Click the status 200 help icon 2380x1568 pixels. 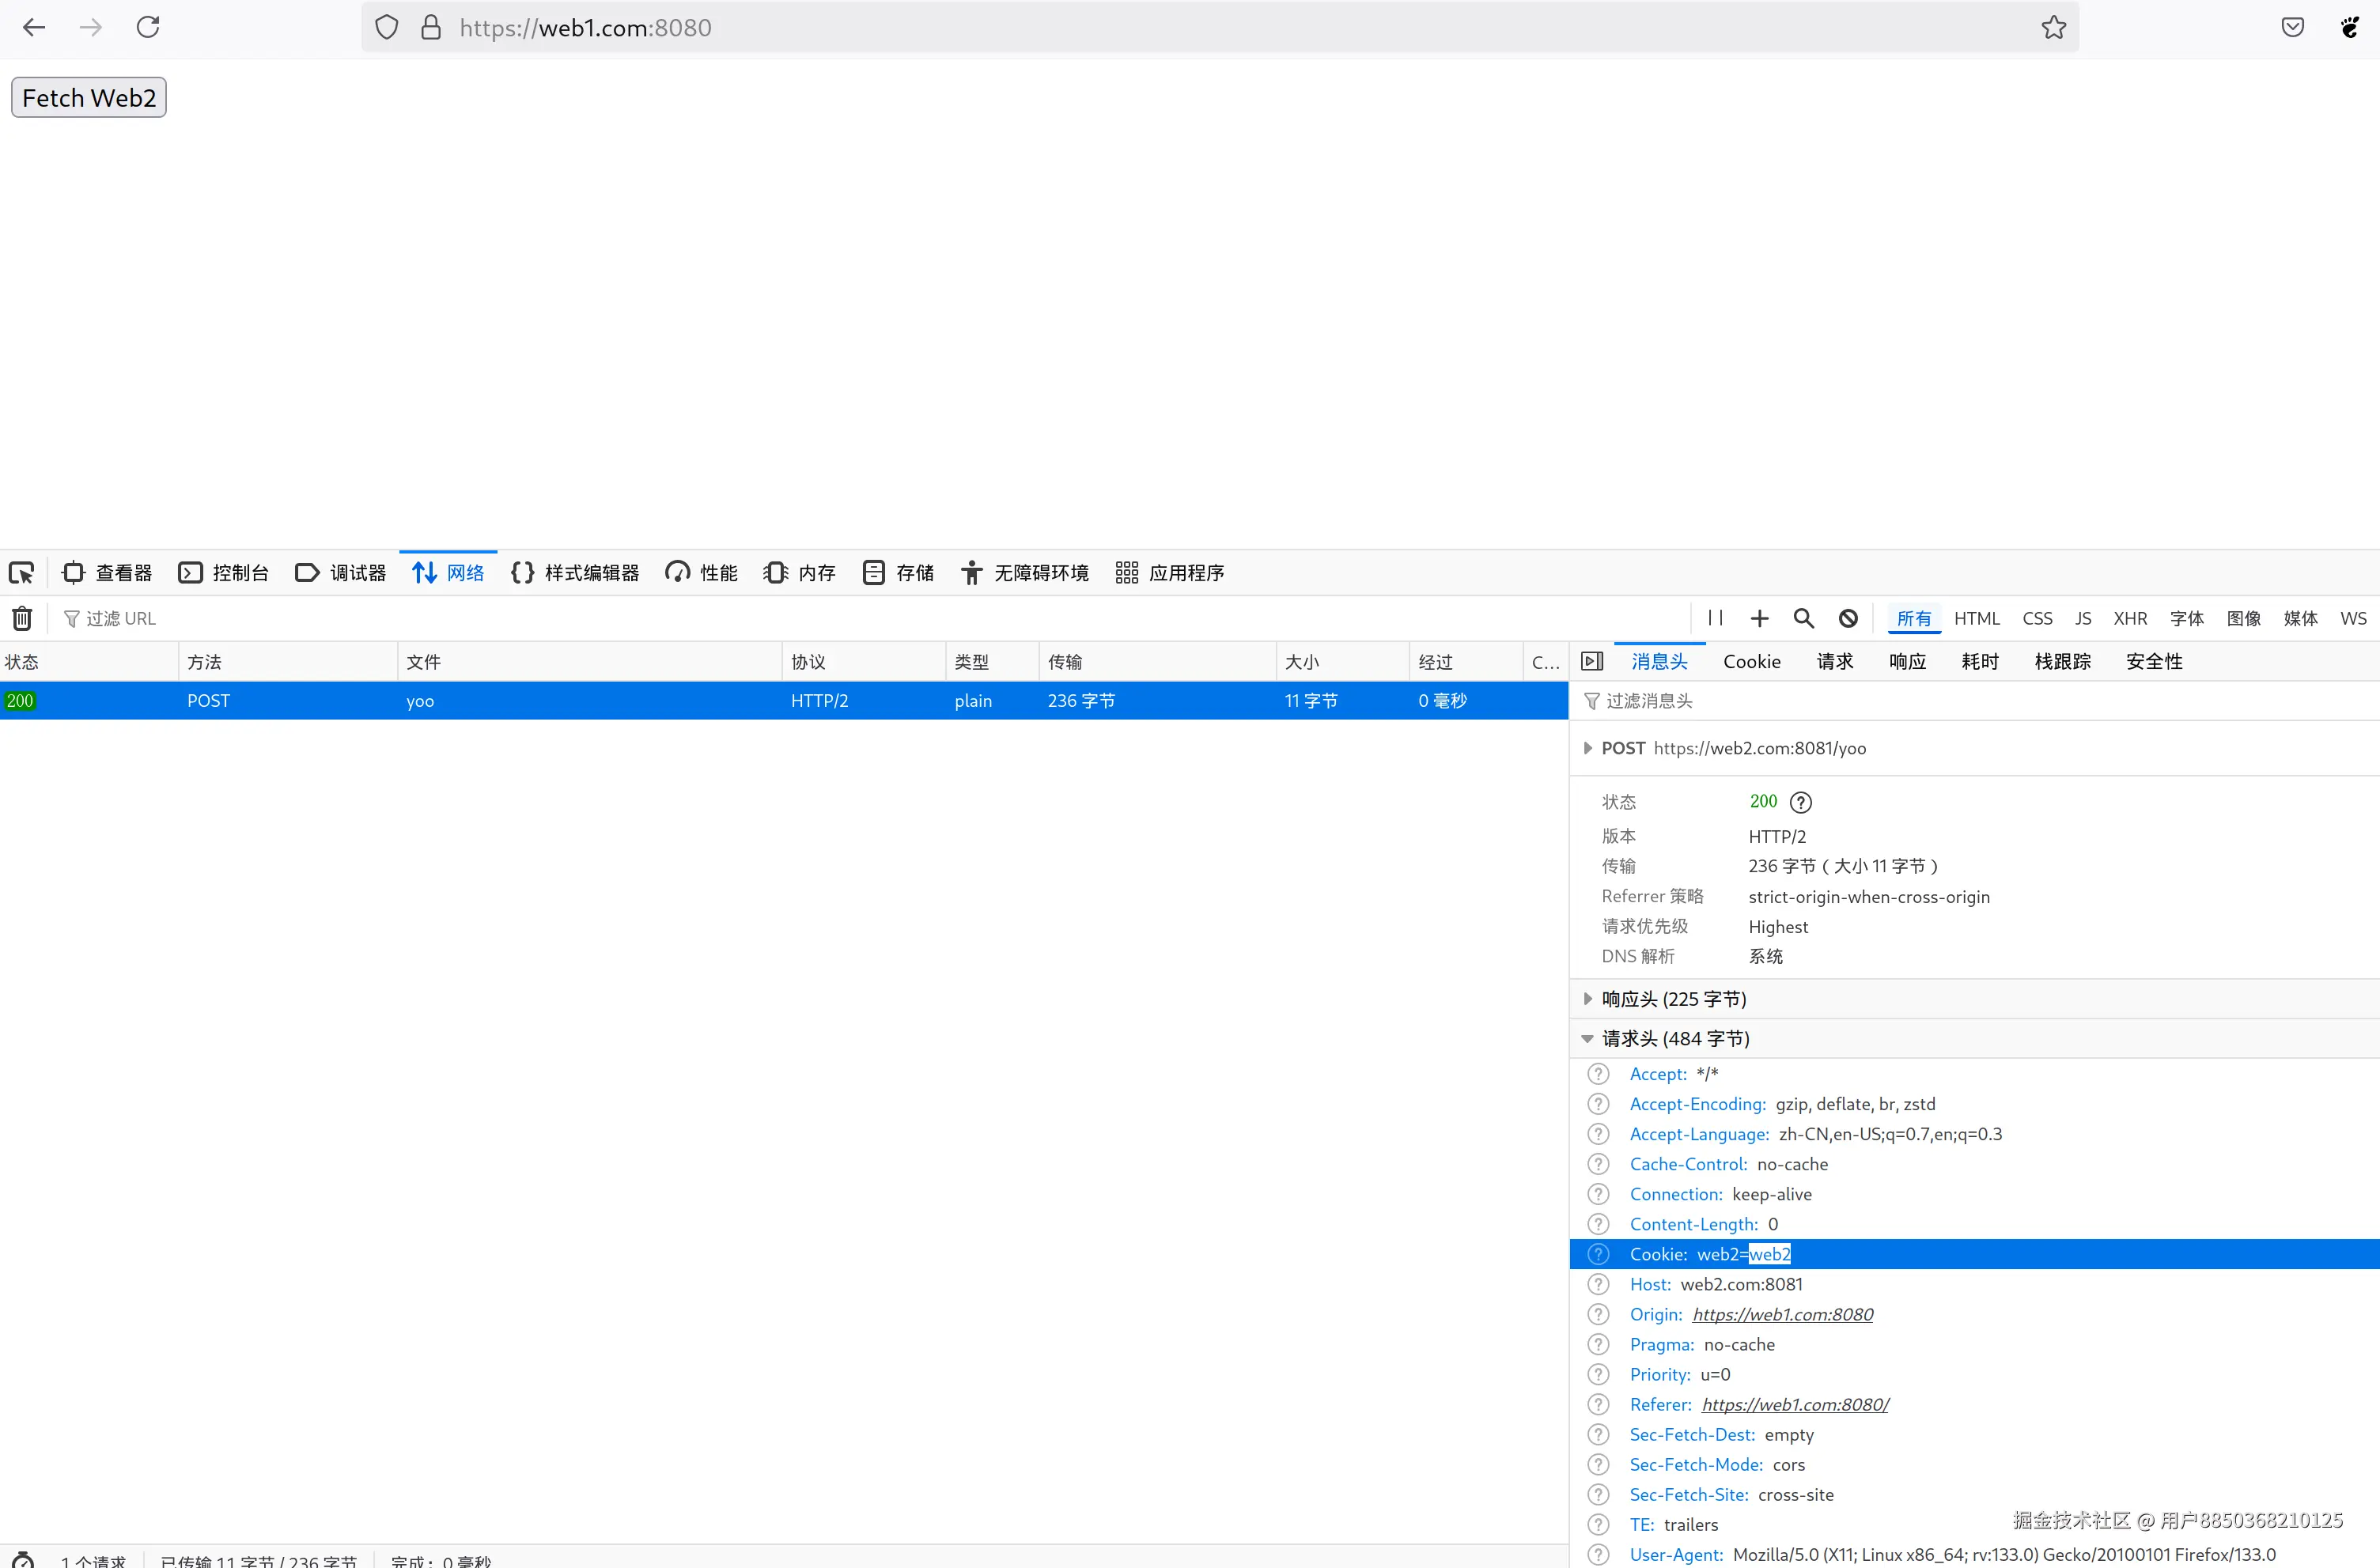[1800, 802]
